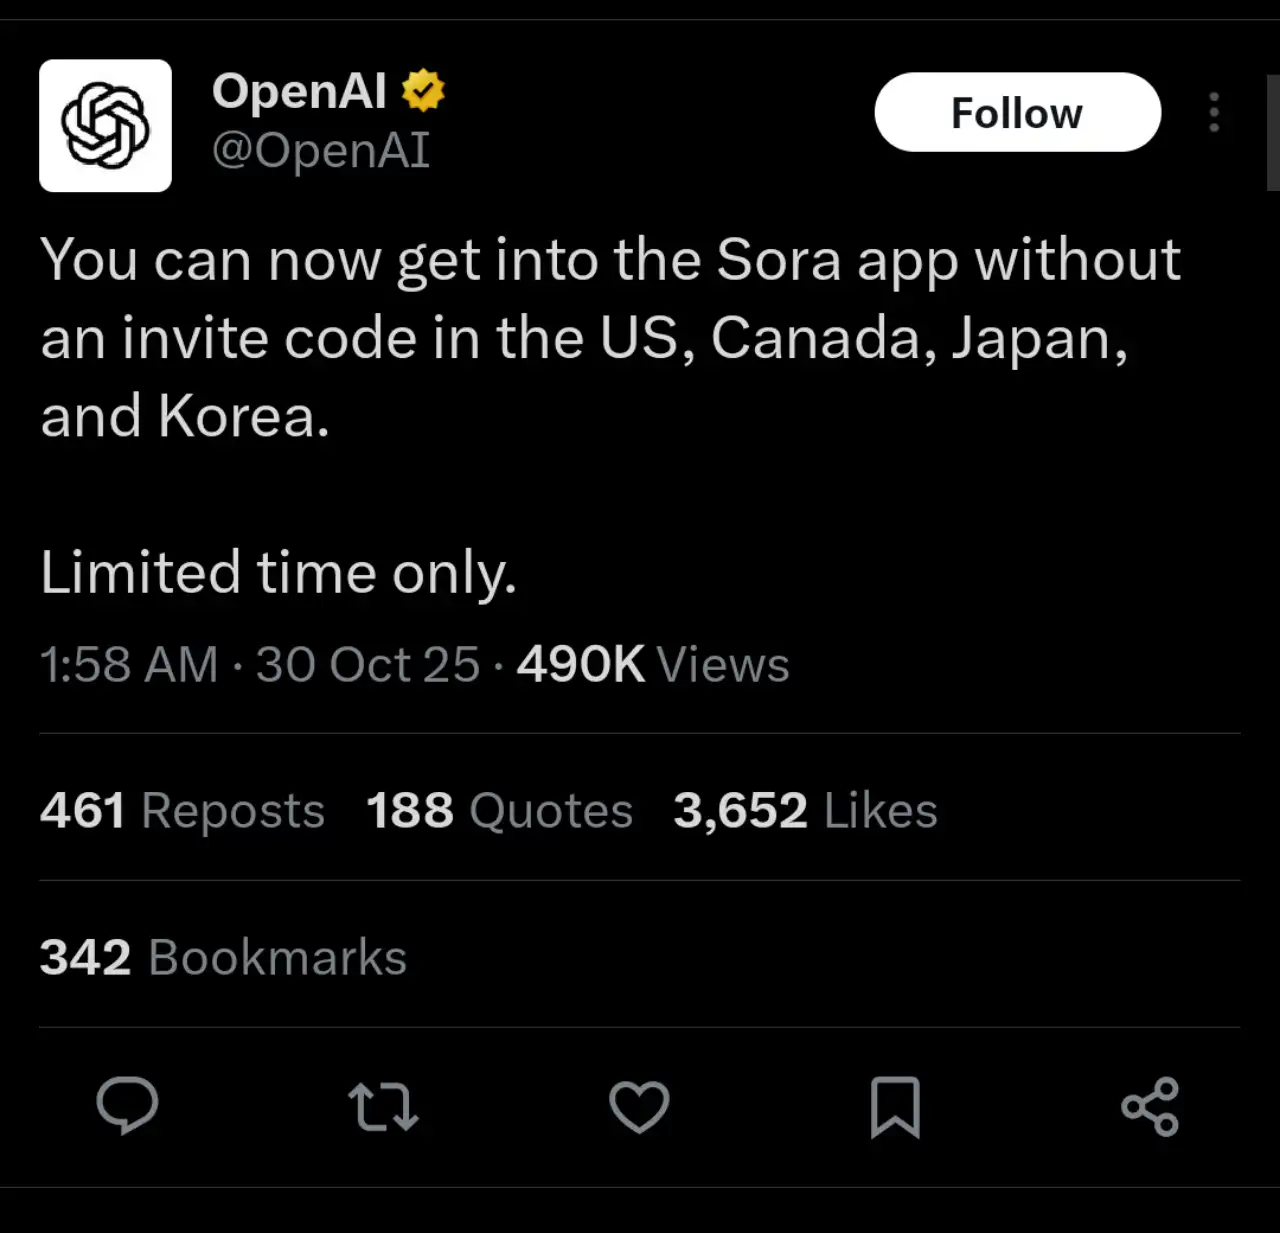Click the repost arrows icon
1280x1233 pixels.
pos(383,1107)
